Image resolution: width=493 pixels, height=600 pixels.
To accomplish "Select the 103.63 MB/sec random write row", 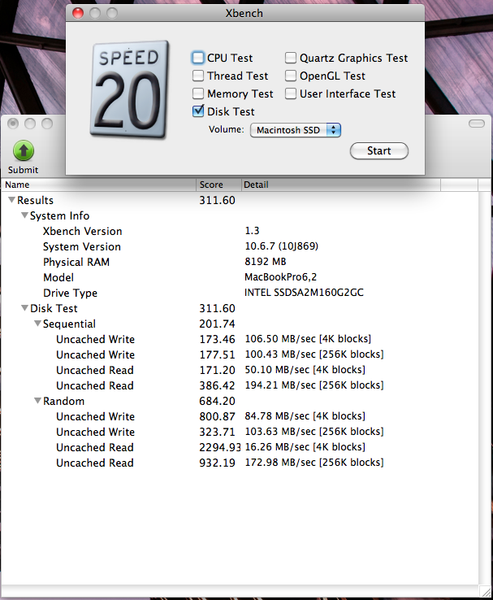I will 240,432.
